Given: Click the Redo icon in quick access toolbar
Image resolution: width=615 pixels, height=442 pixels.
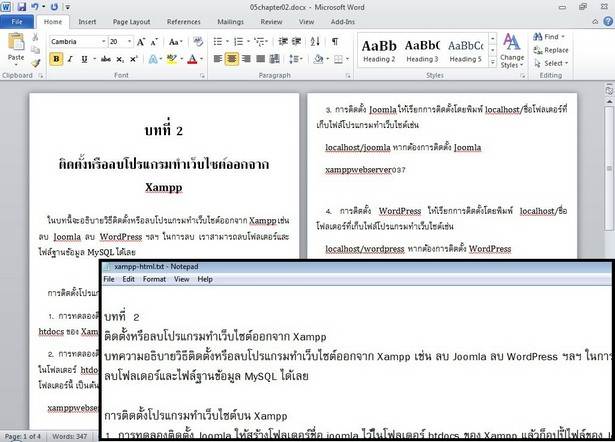Looking at the screenshot, I should pyautogui.click(x=55, y=7).
